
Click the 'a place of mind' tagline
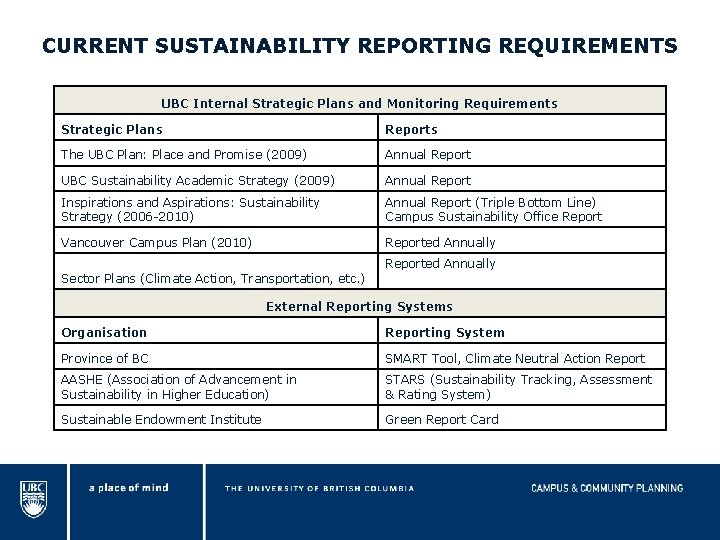click(129, 488)
